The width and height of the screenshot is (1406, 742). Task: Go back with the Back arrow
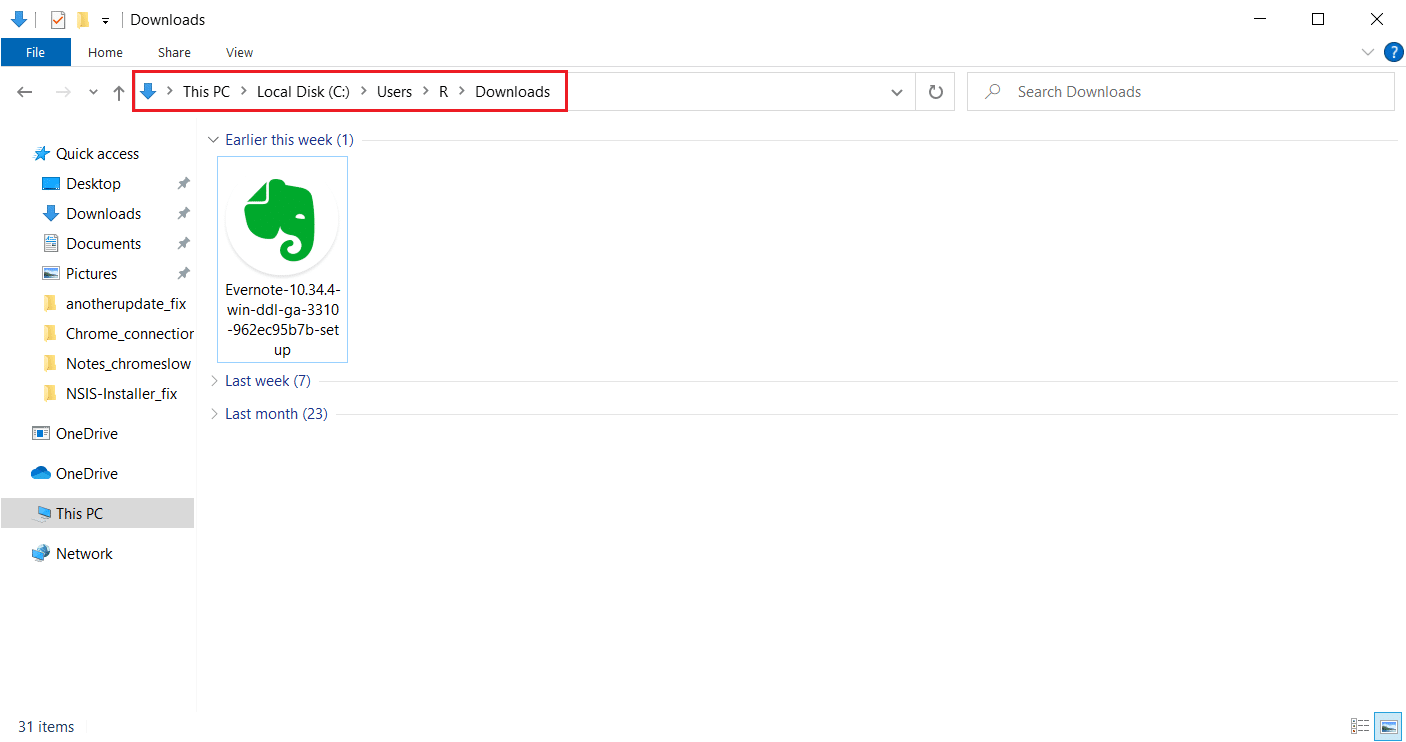(x=25, y=92)
